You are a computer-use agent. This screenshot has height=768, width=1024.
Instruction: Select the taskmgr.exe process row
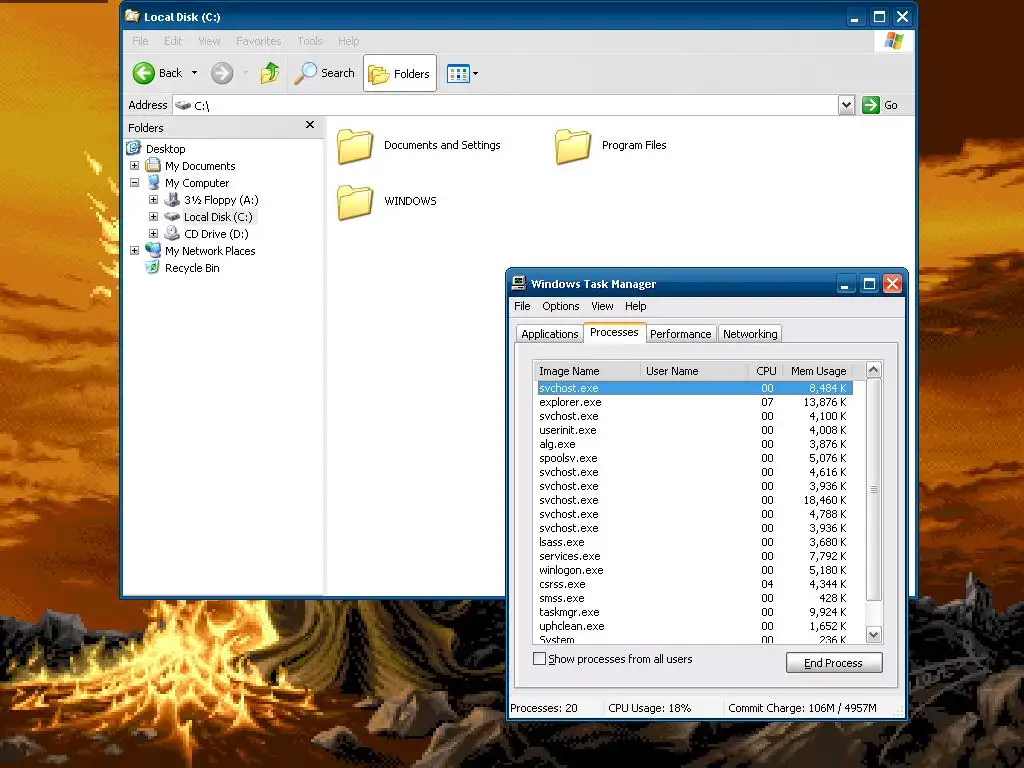pyautogui.click(x=695, y=613)
